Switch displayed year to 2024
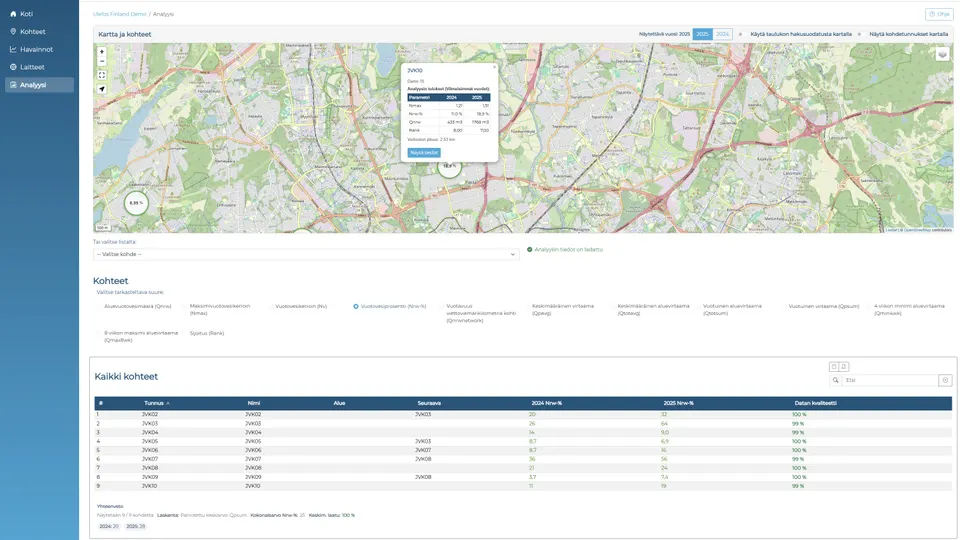Screen dimensions: 960x540 click(x=722, y=34)
